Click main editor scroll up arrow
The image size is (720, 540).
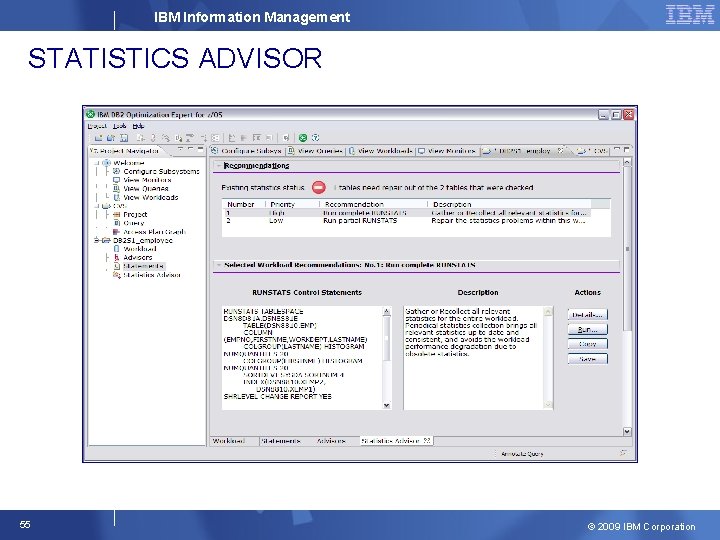[x=627, y=163]
